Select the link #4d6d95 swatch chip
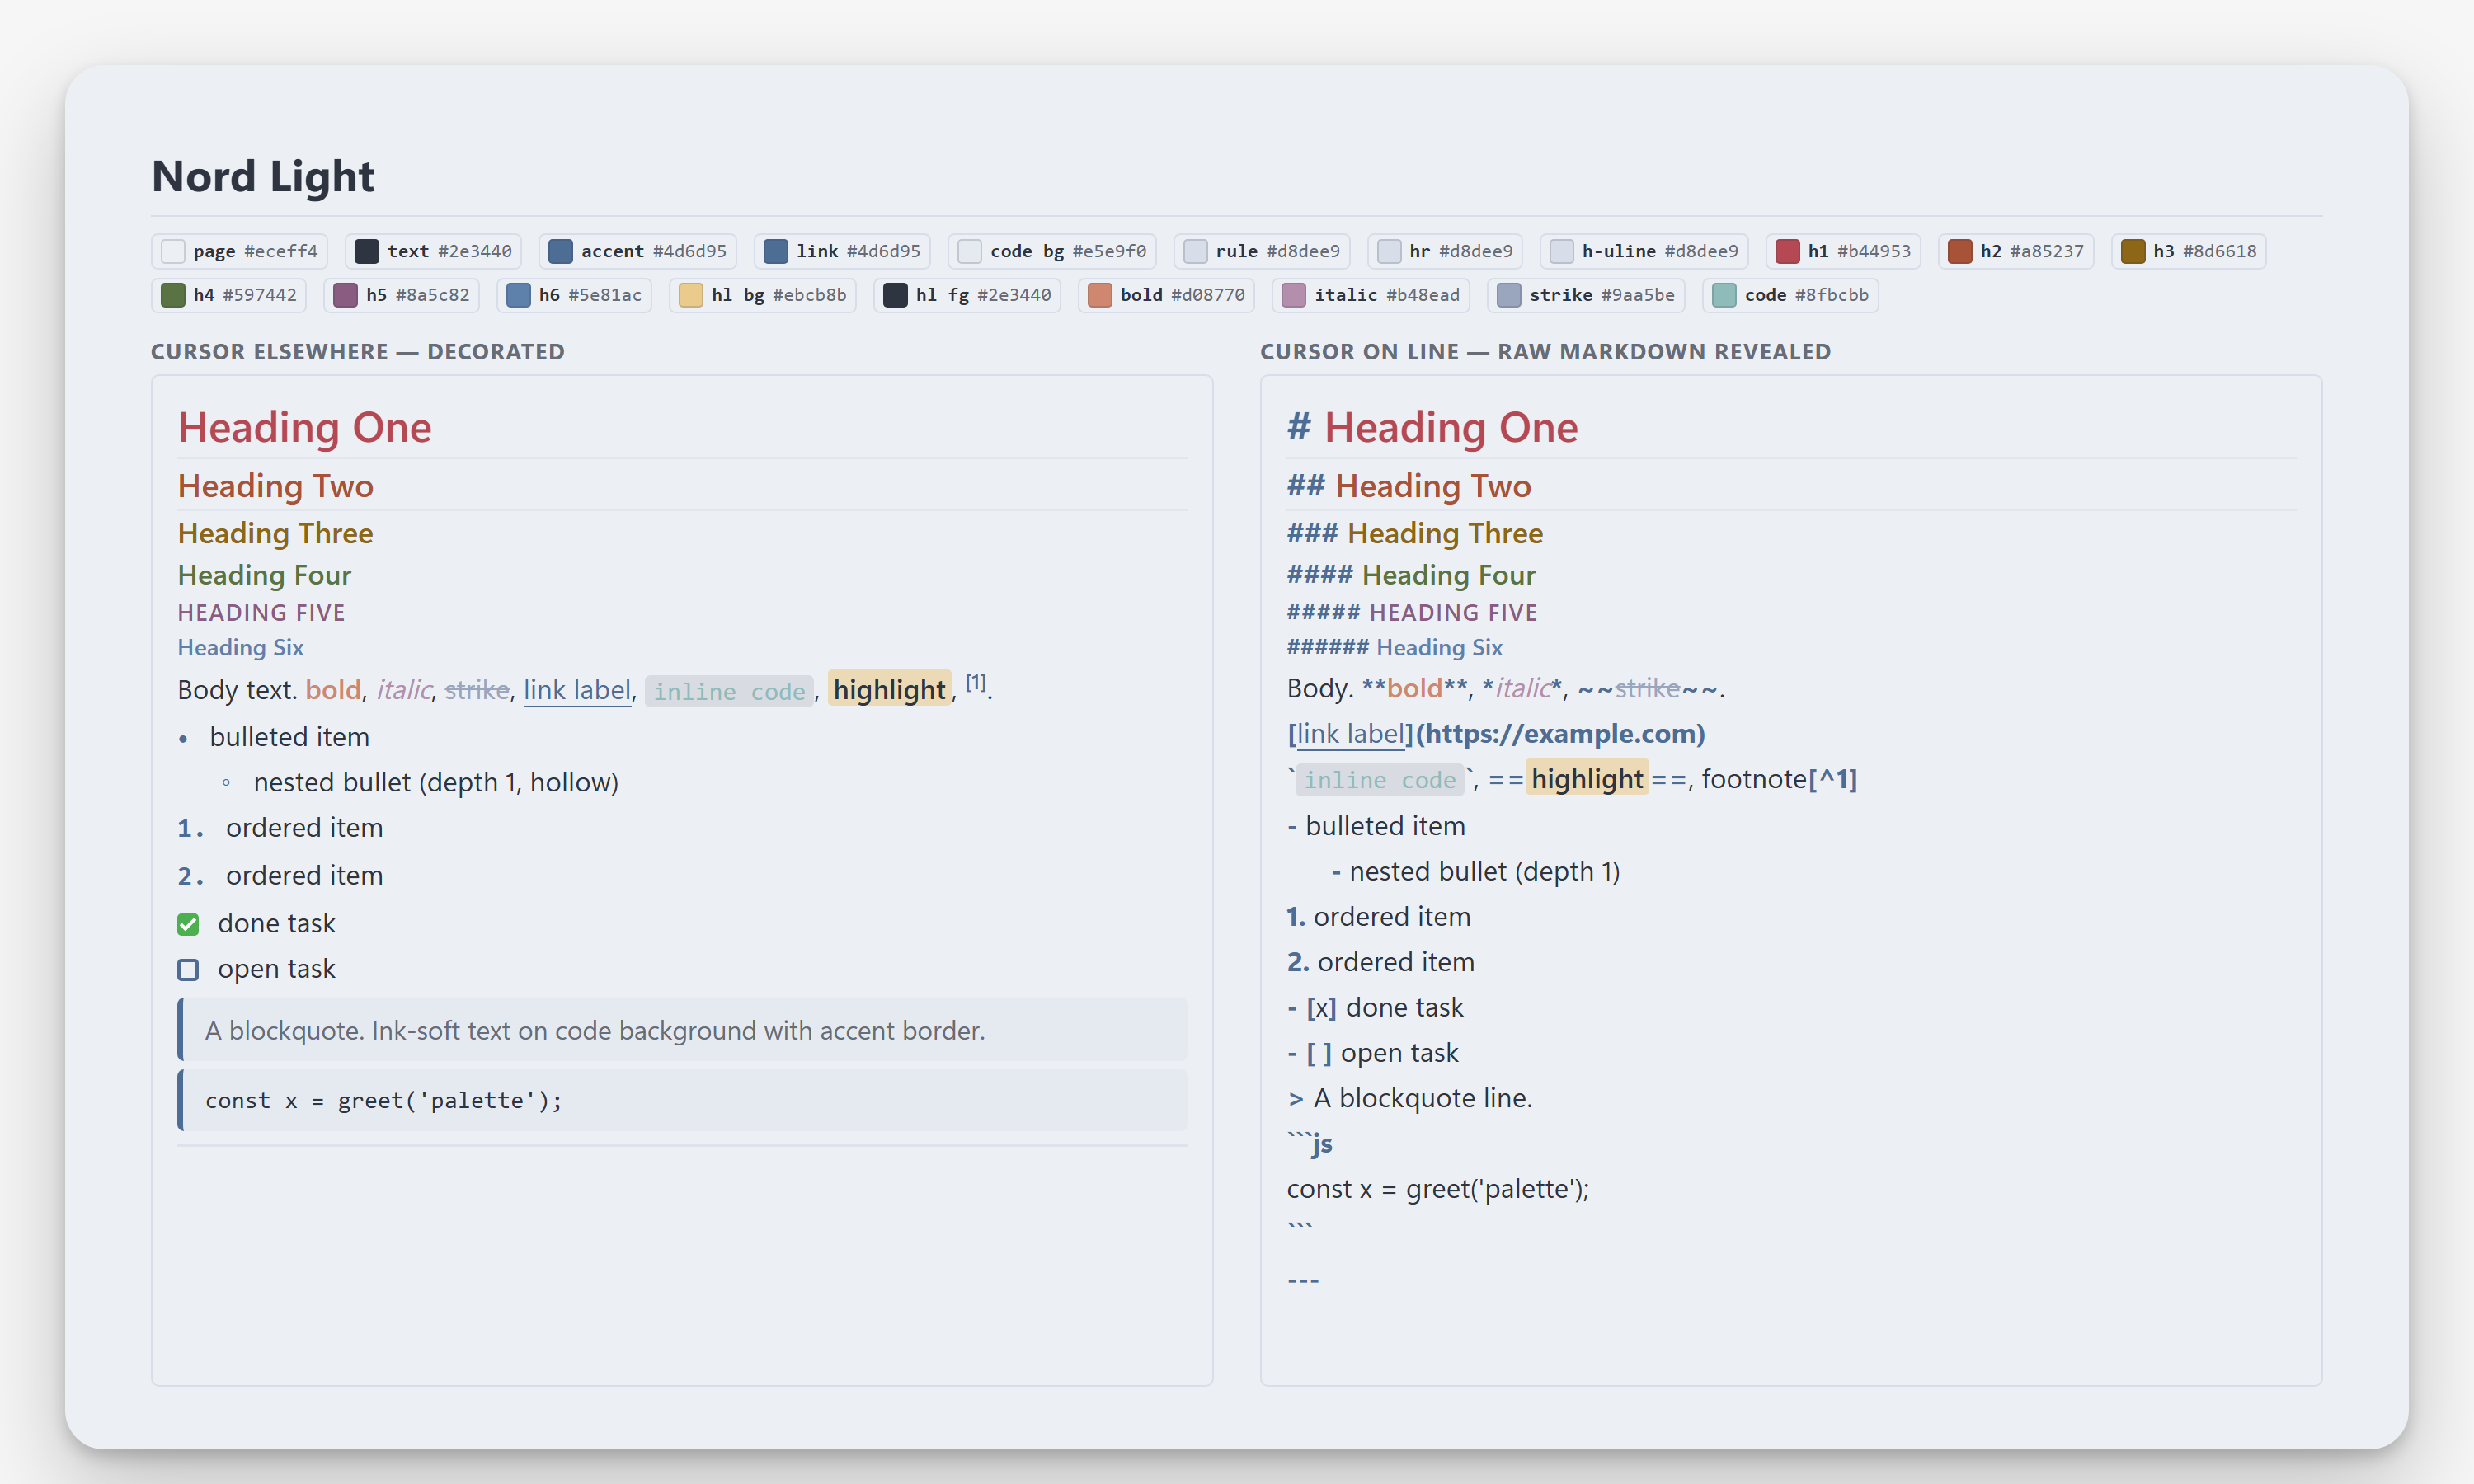2474x1484 pixels. 842,251
